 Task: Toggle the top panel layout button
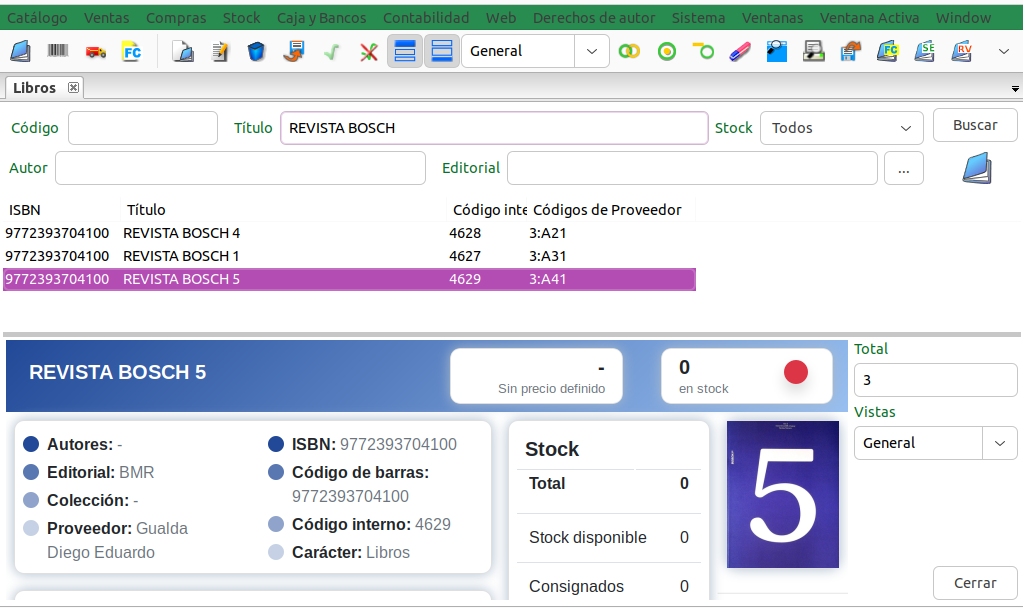pyautogui.click(x=405, y=51)
